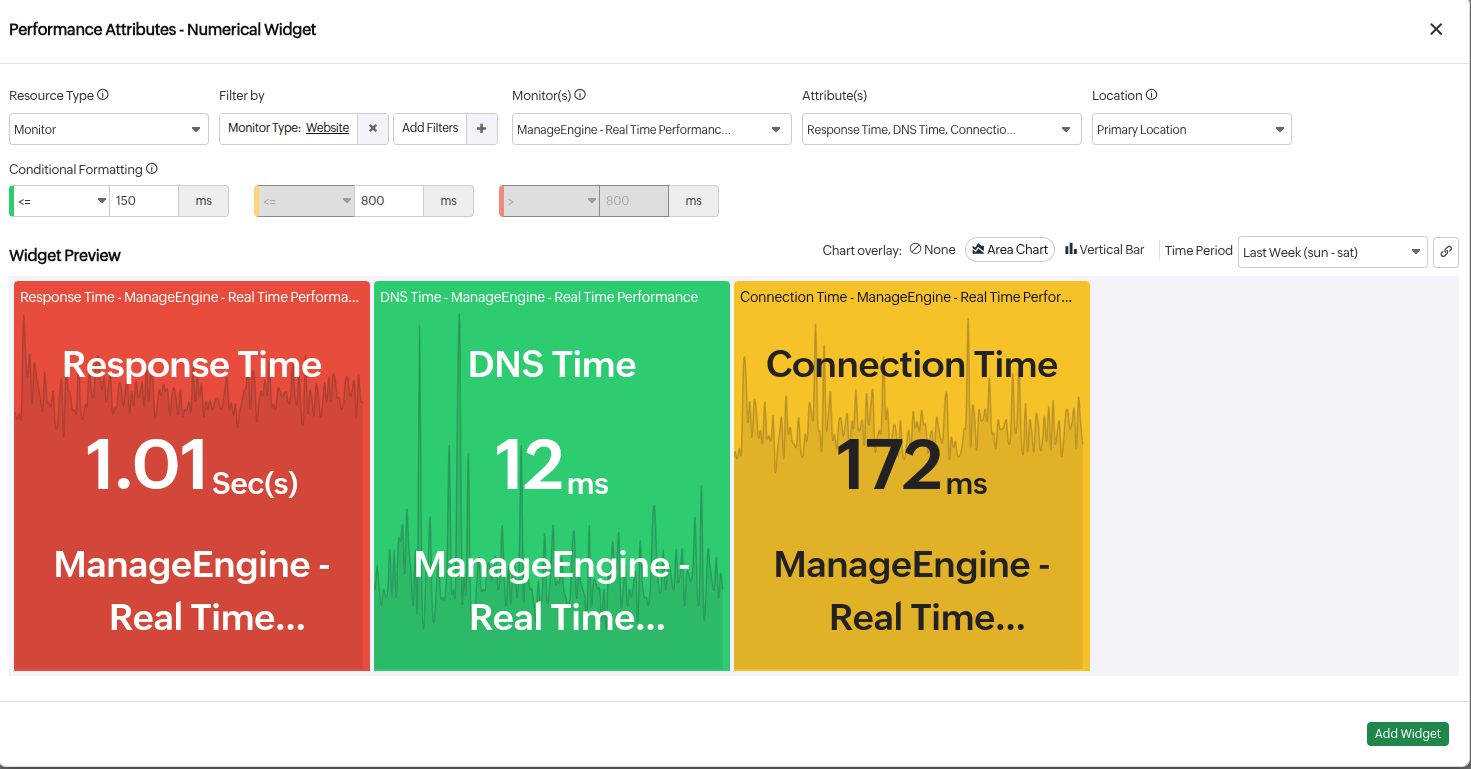
Task: Close the Numerical Widget dialog
Action: (x=1436, y=29)
